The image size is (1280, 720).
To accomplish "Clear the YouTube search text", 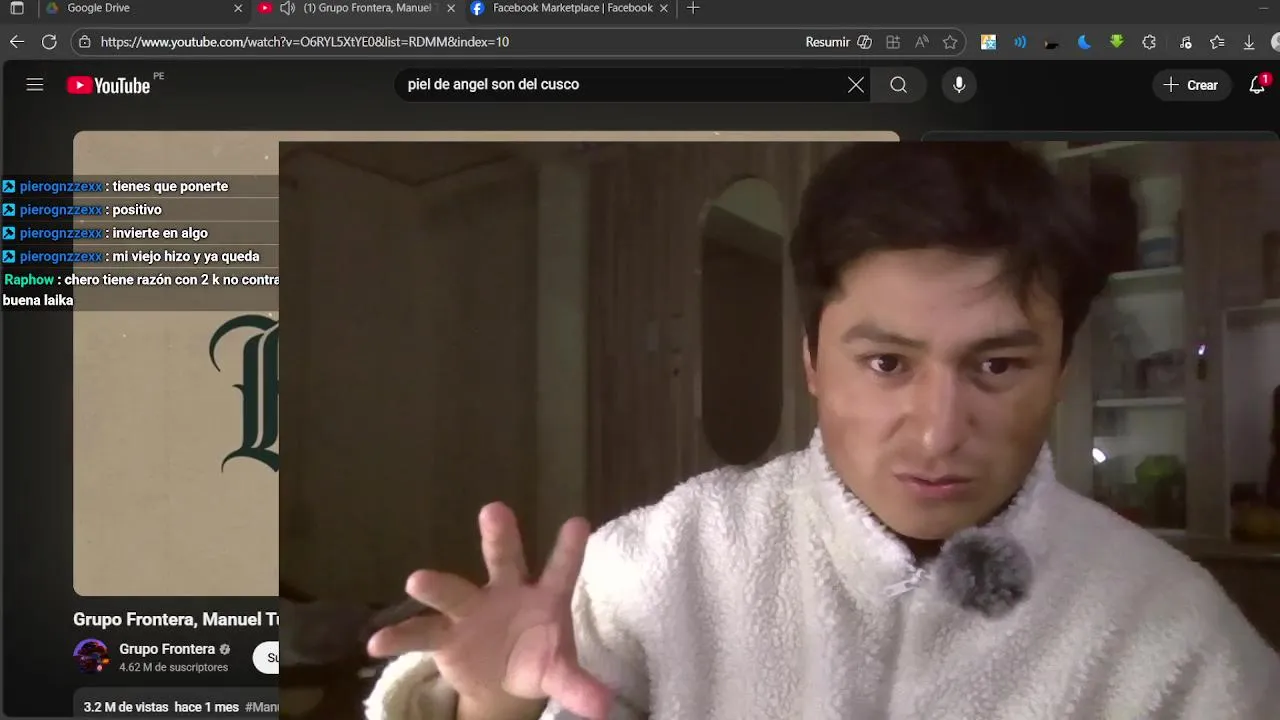I will coord(856,85).
